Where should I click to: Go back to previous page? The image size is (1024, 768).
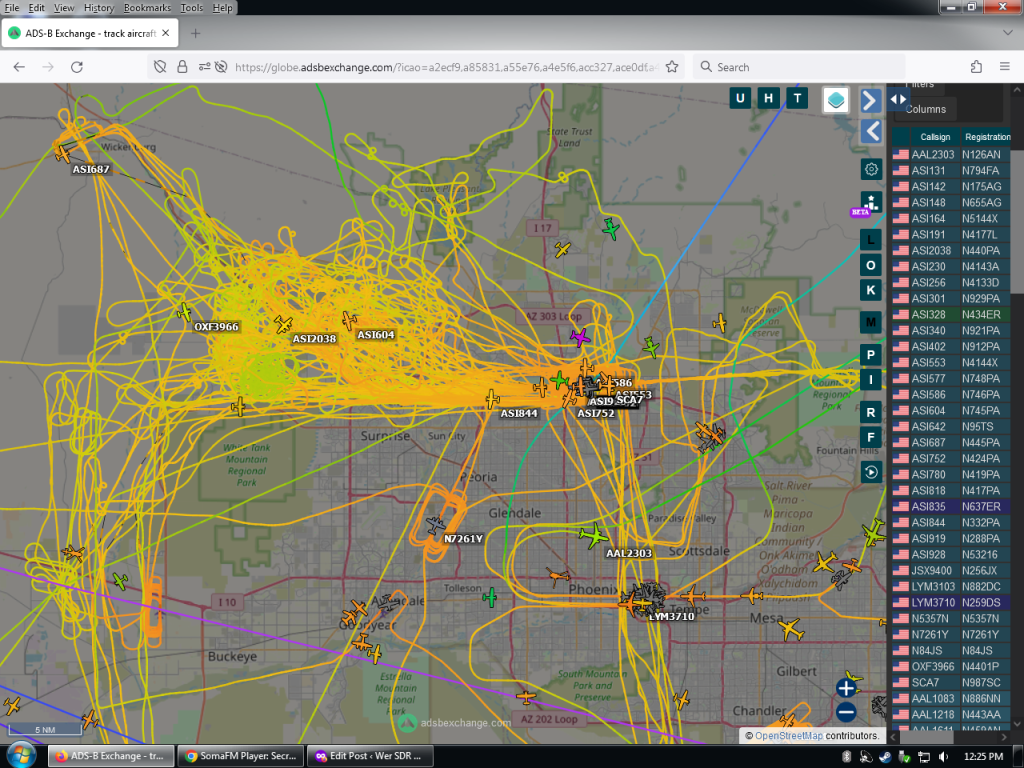(19, 67)
